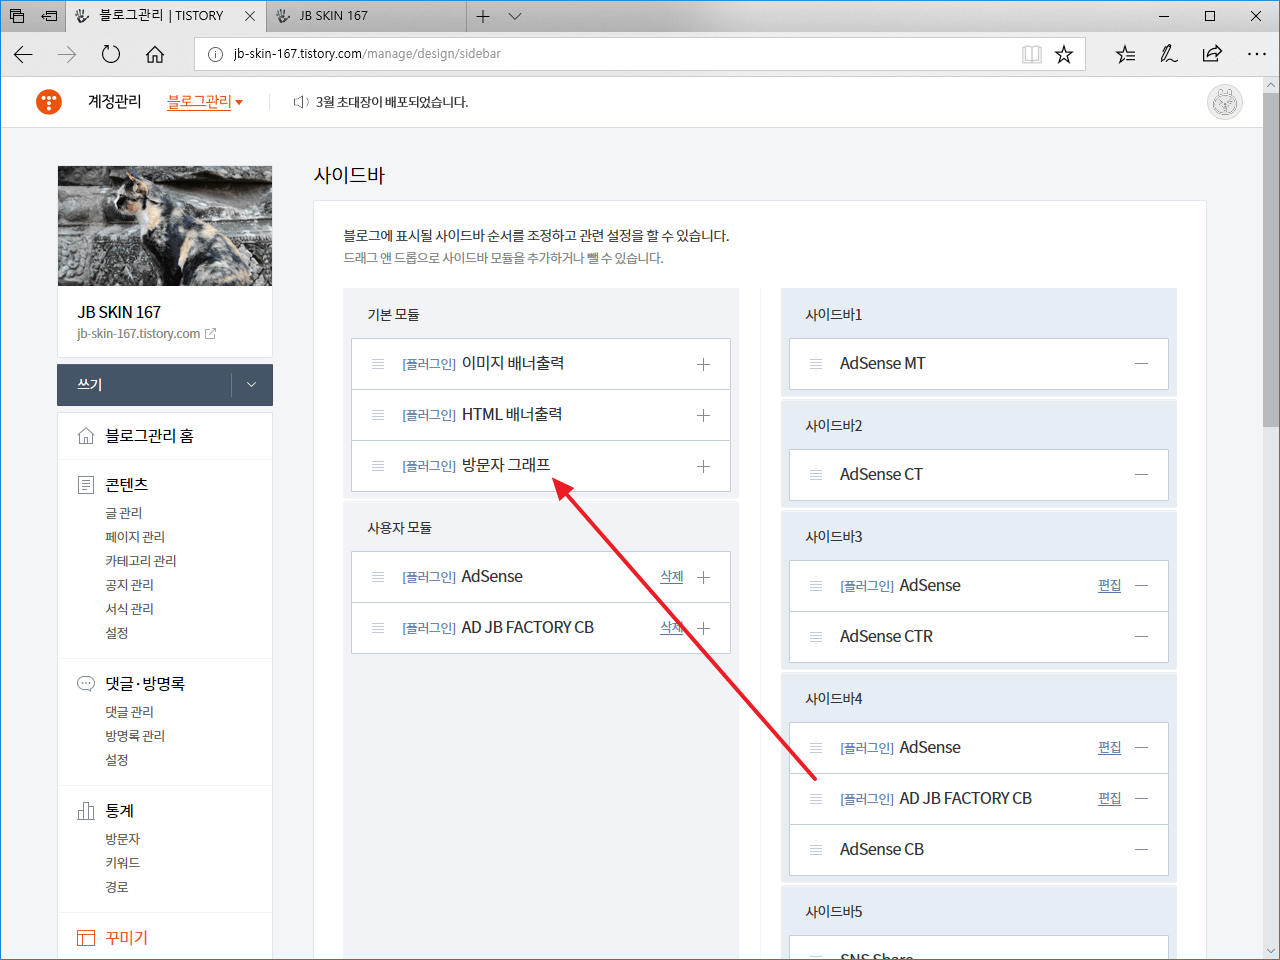
Task: Remove AdSense CB from 사이드바4
Action: point(1141,850)
